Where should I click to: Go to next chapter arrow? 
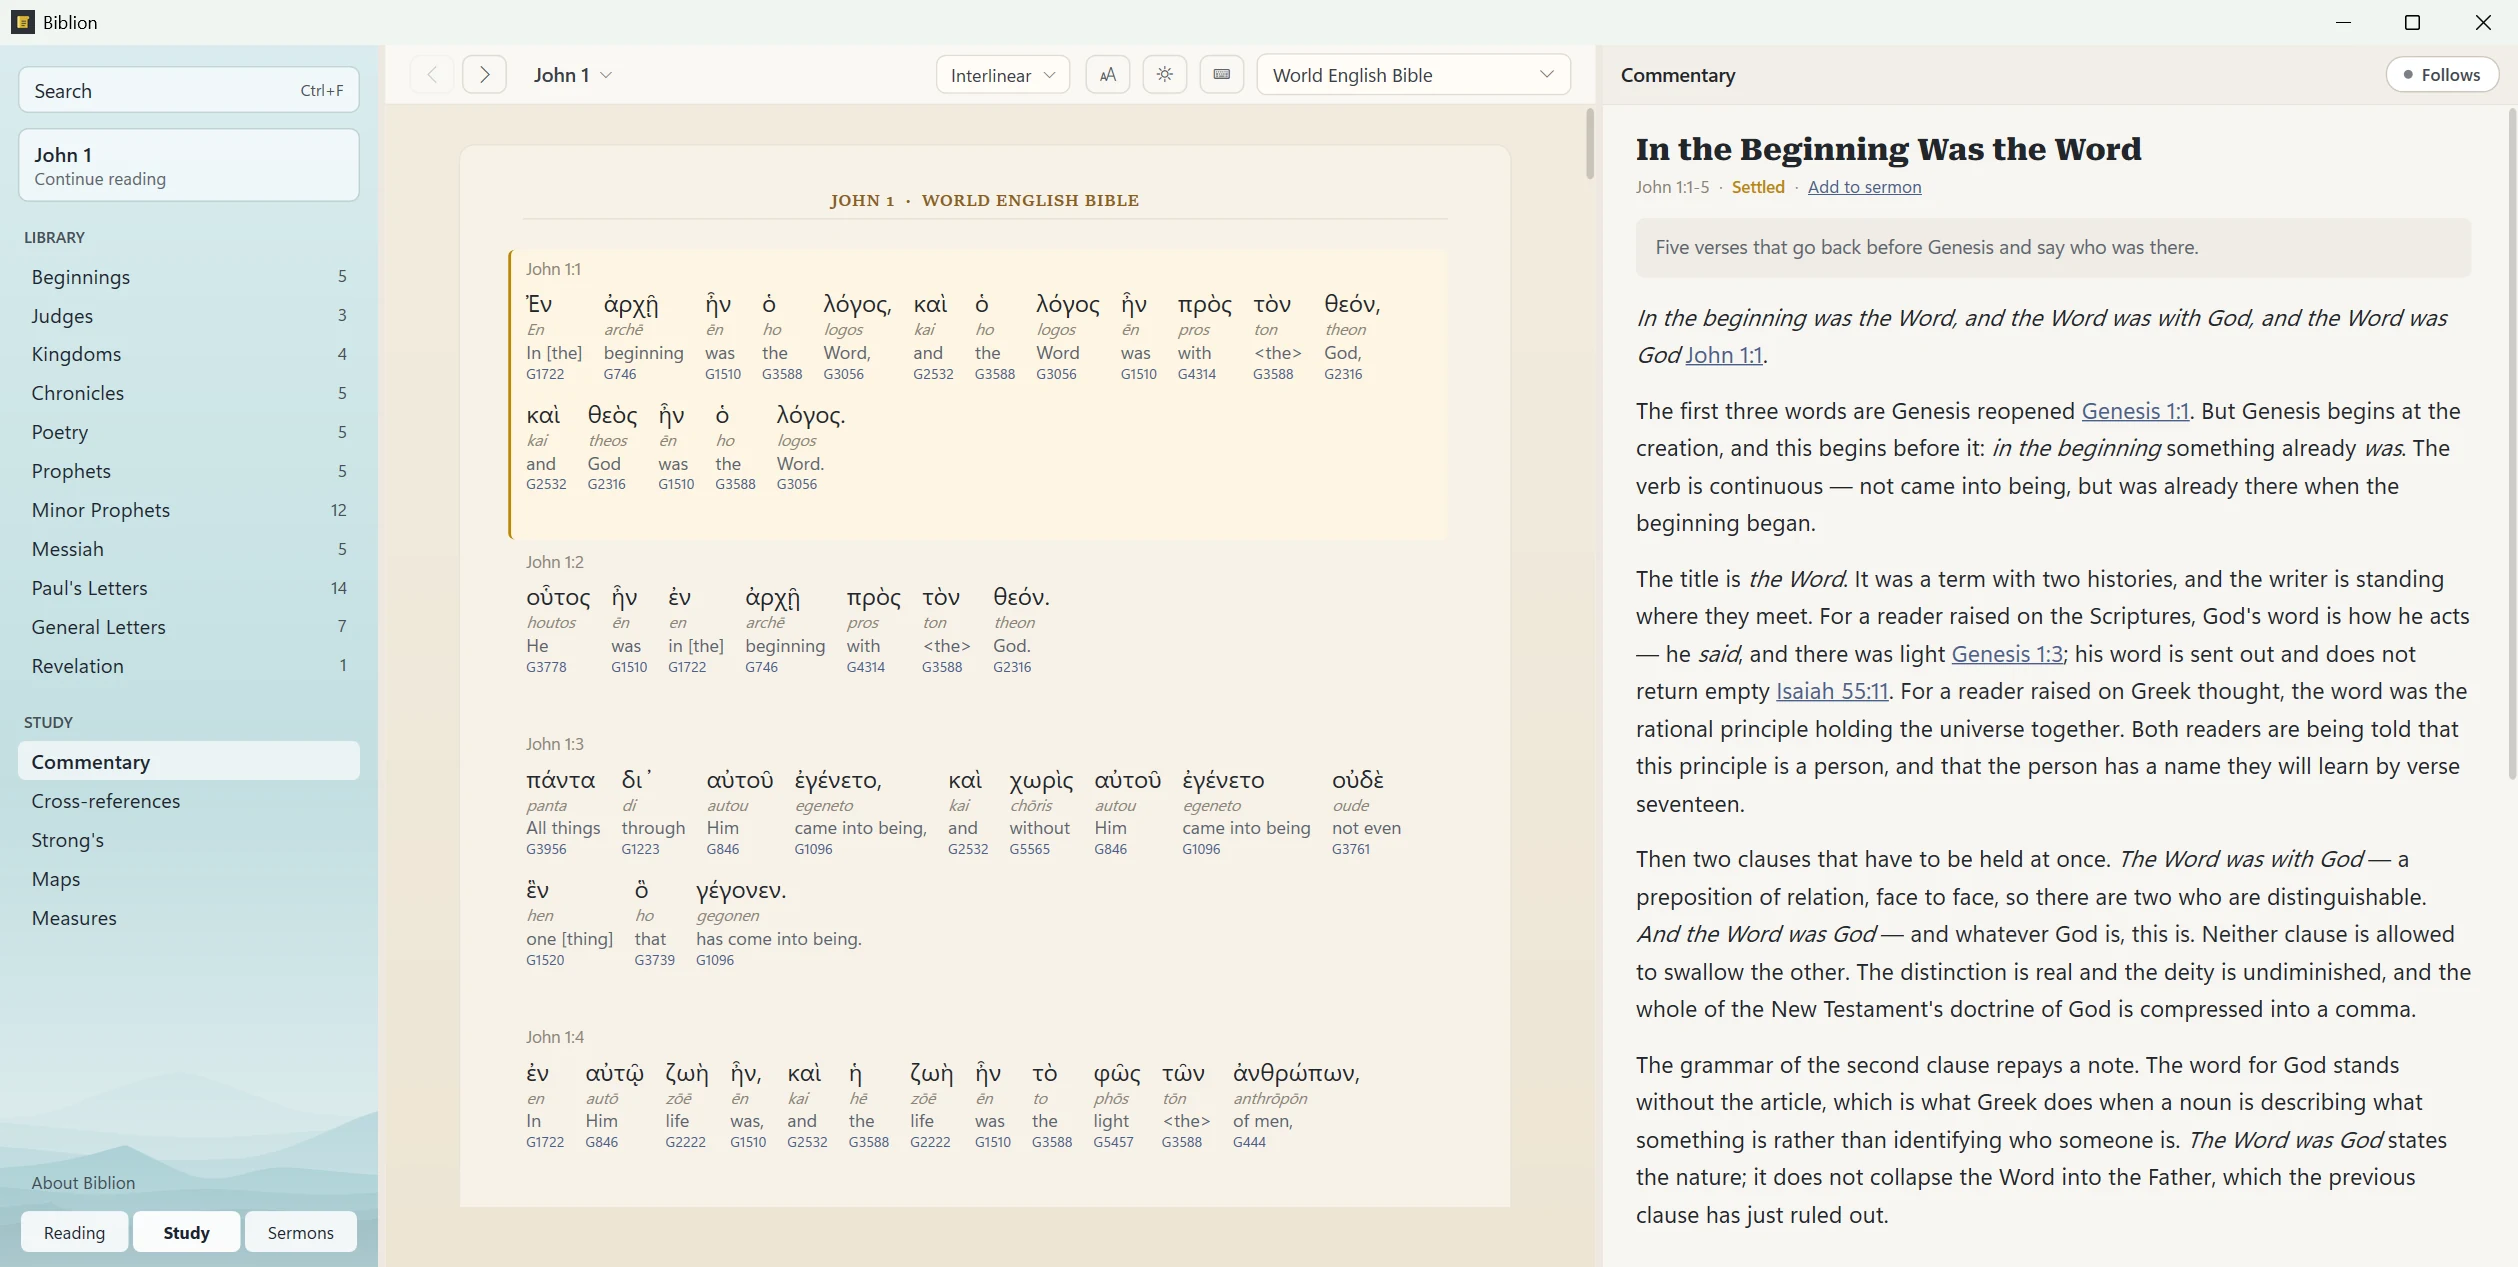(484, 75)
